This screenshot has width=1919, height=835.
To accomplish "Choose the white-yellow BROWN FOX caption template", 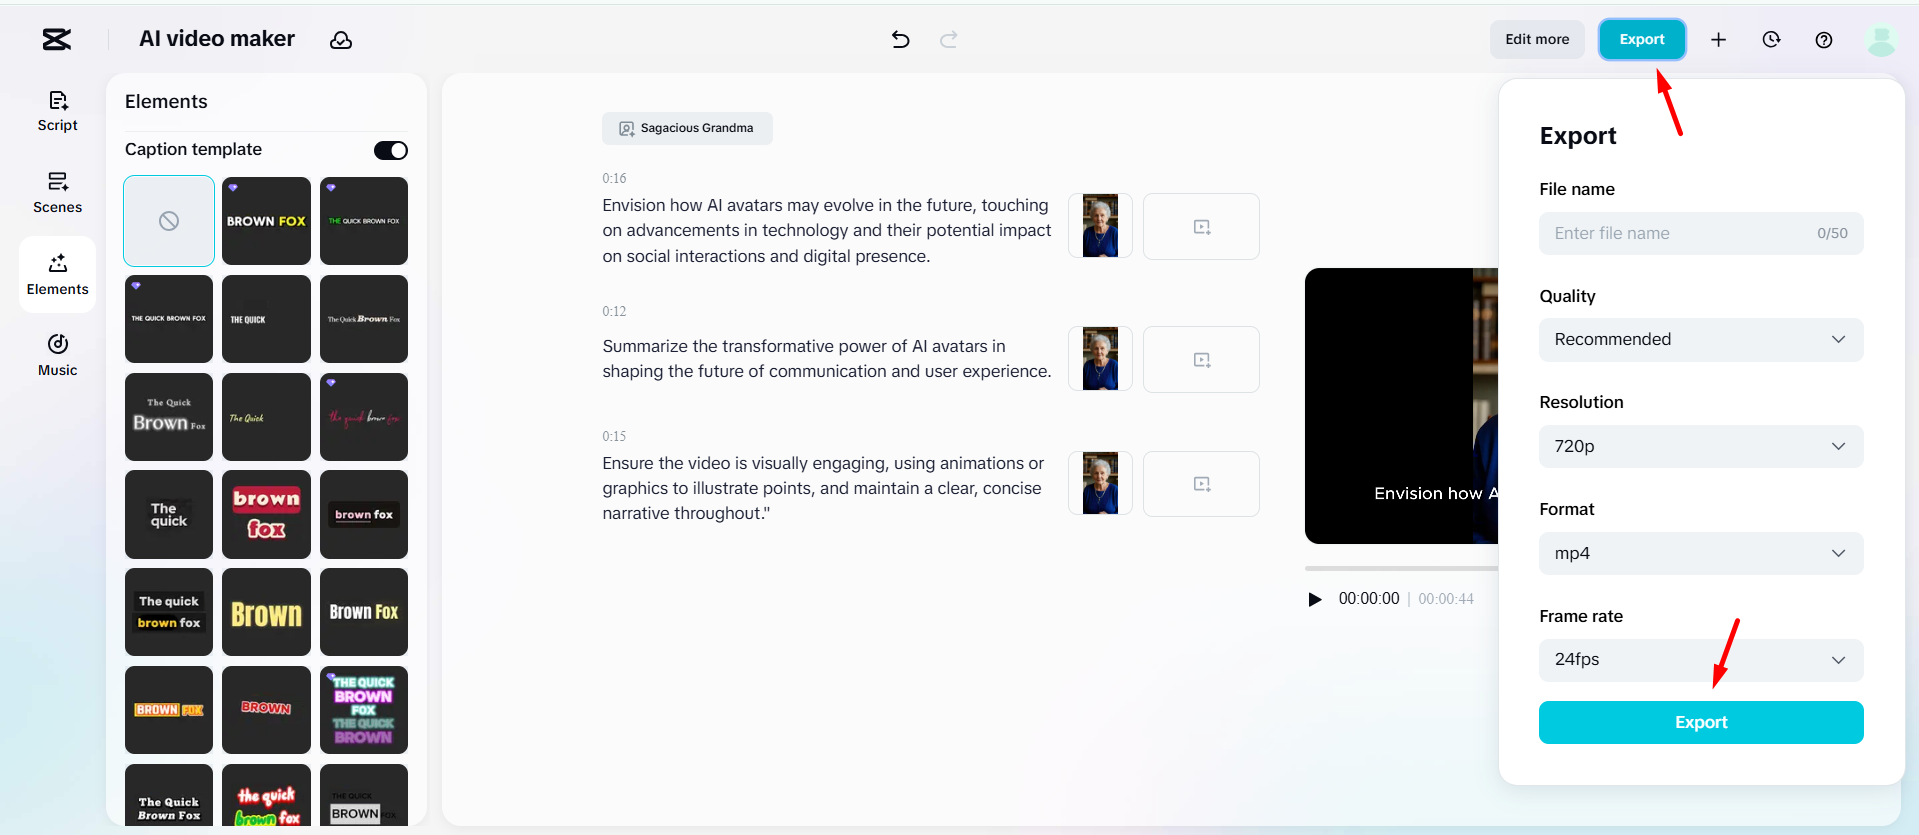I will click(x=266, y=221).
